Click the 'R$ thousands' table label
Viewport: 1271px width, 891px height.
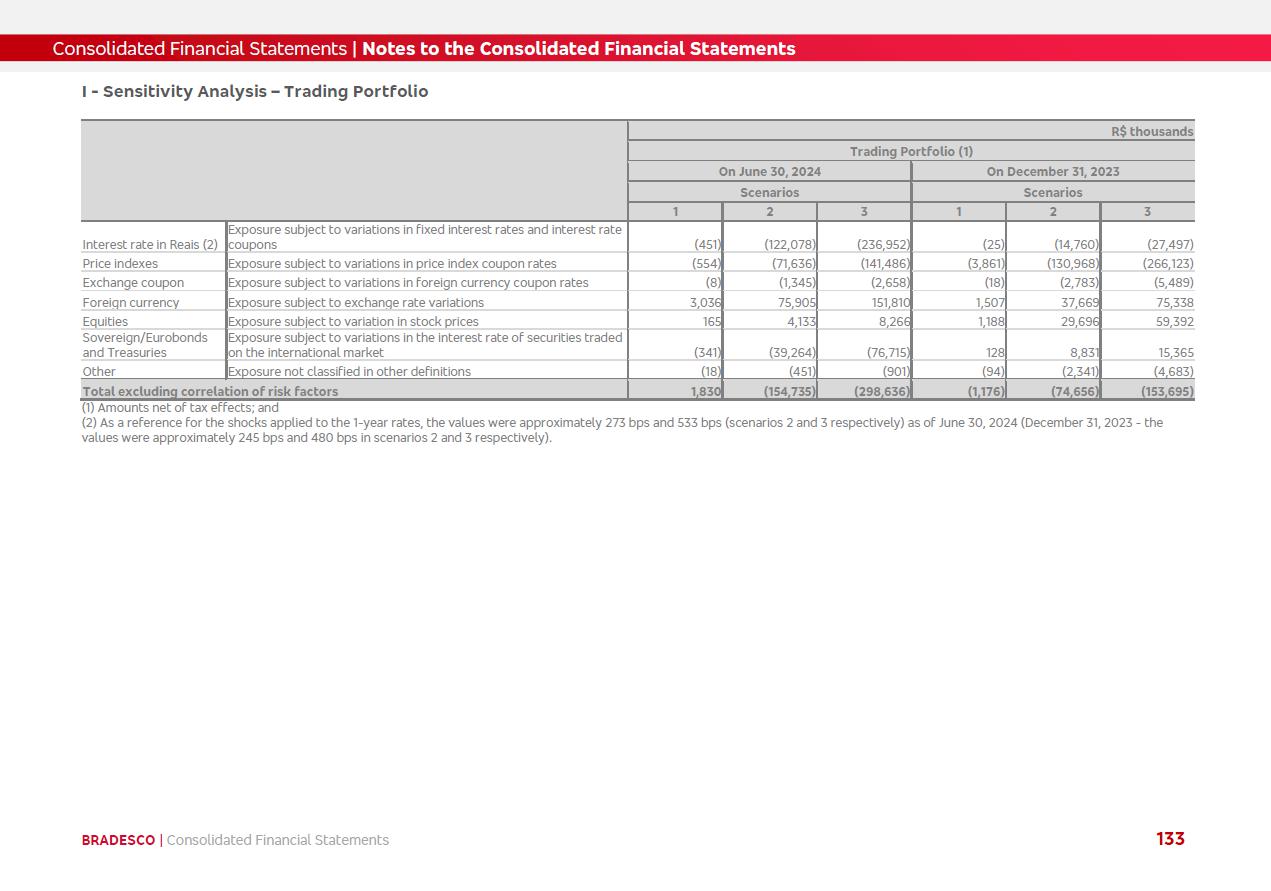[x=1152, y=132]
